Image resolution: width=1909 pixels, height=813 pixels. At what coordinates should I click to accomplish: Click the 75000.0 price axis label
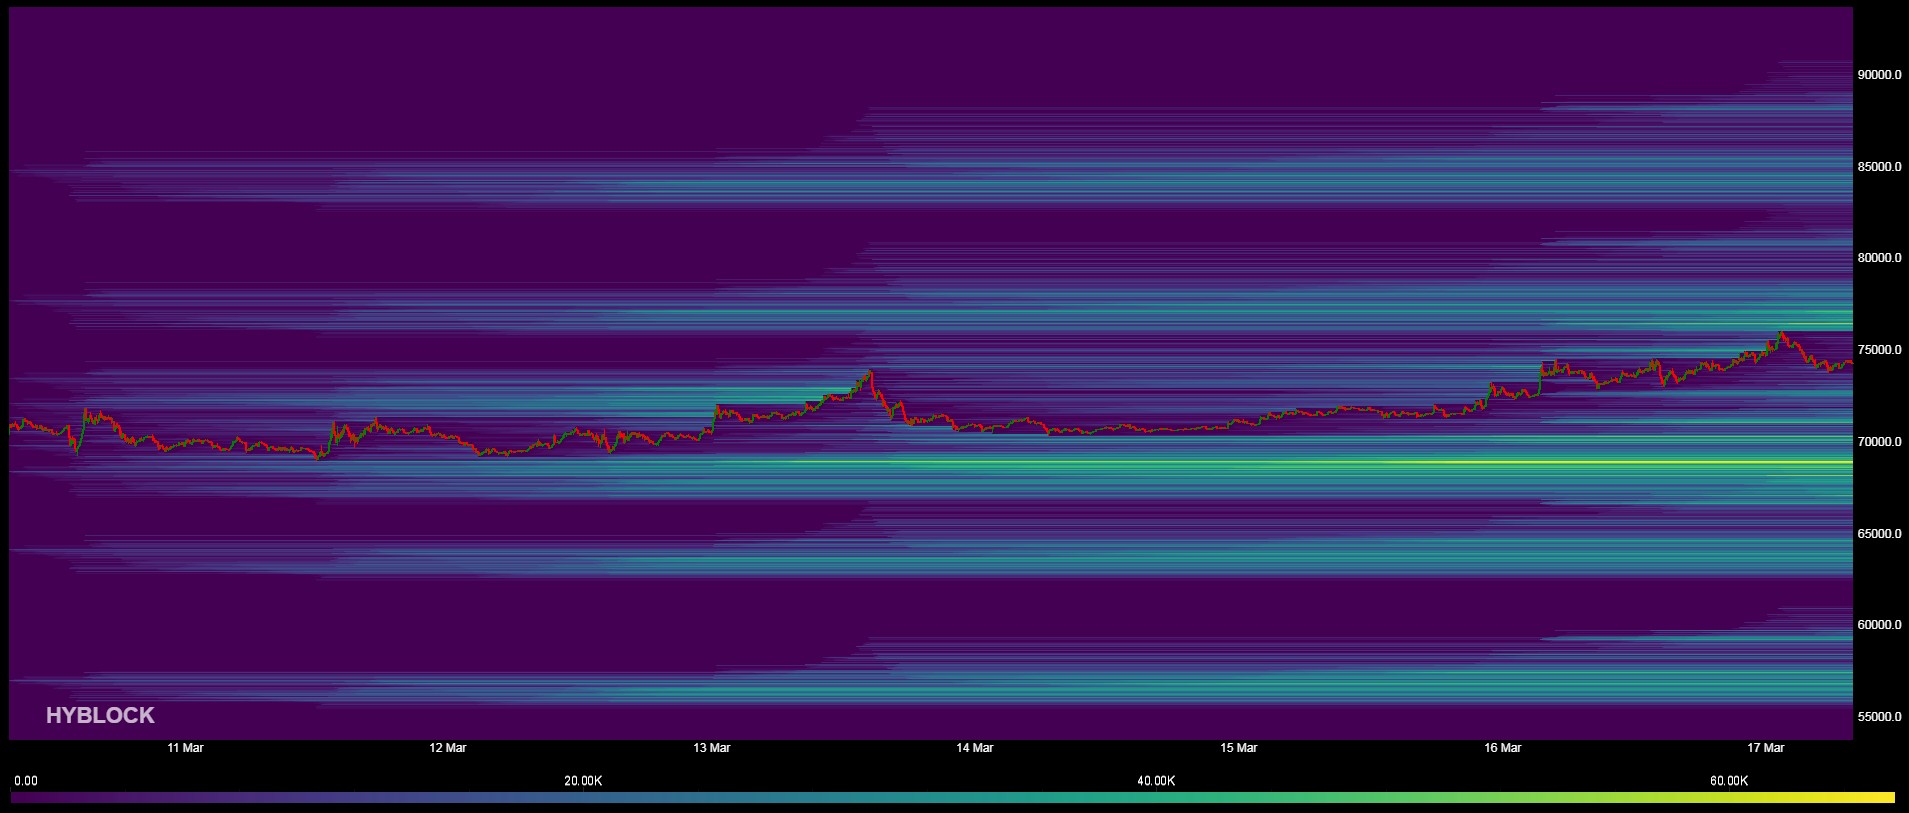1879,350
